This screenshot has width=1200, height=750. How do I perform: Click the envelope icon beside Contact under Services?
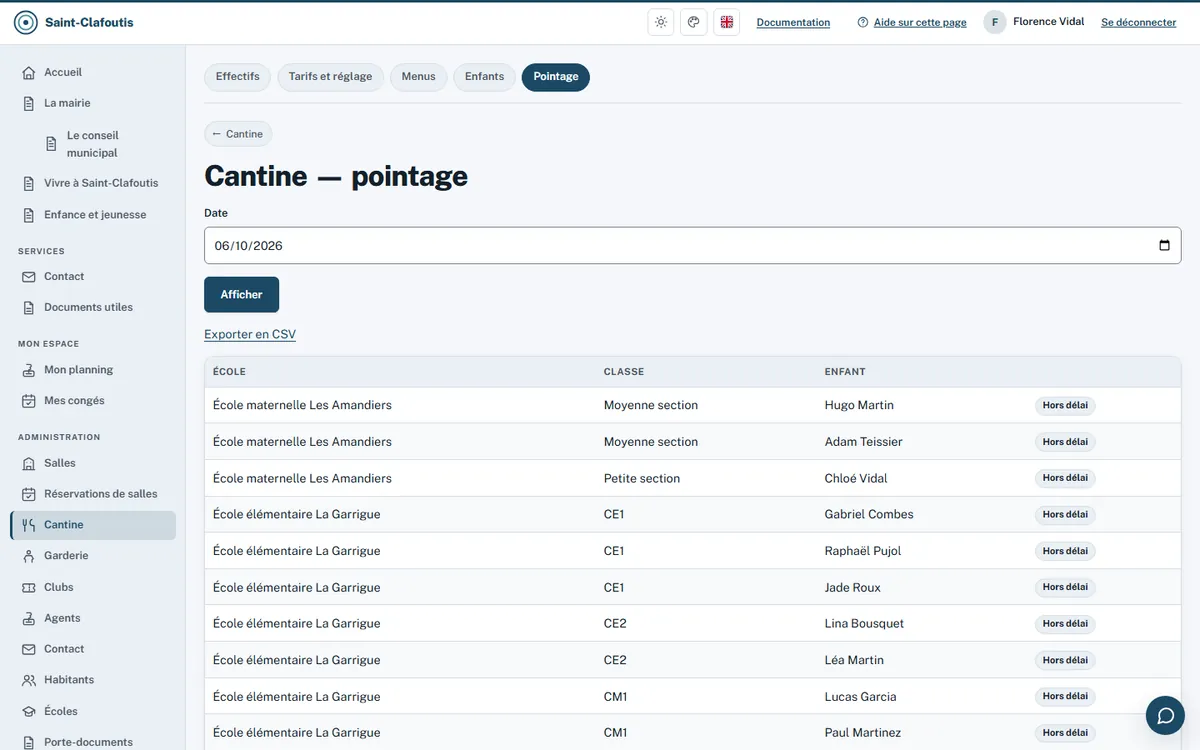tap(29, 276)
